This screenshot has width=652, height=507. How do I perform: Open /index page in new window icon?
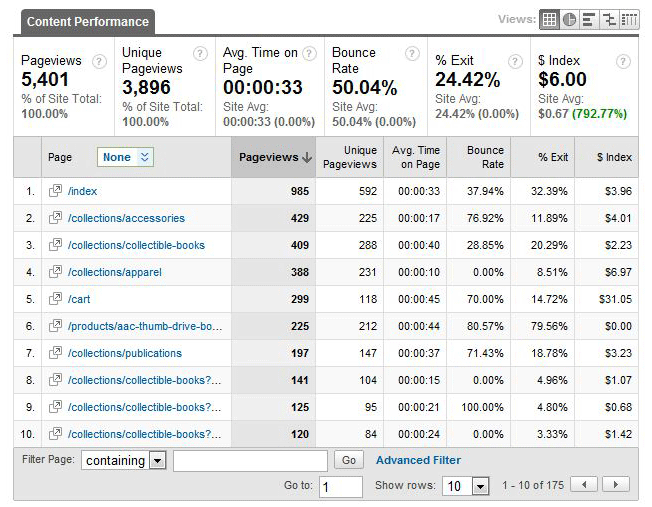pos(55,191)
